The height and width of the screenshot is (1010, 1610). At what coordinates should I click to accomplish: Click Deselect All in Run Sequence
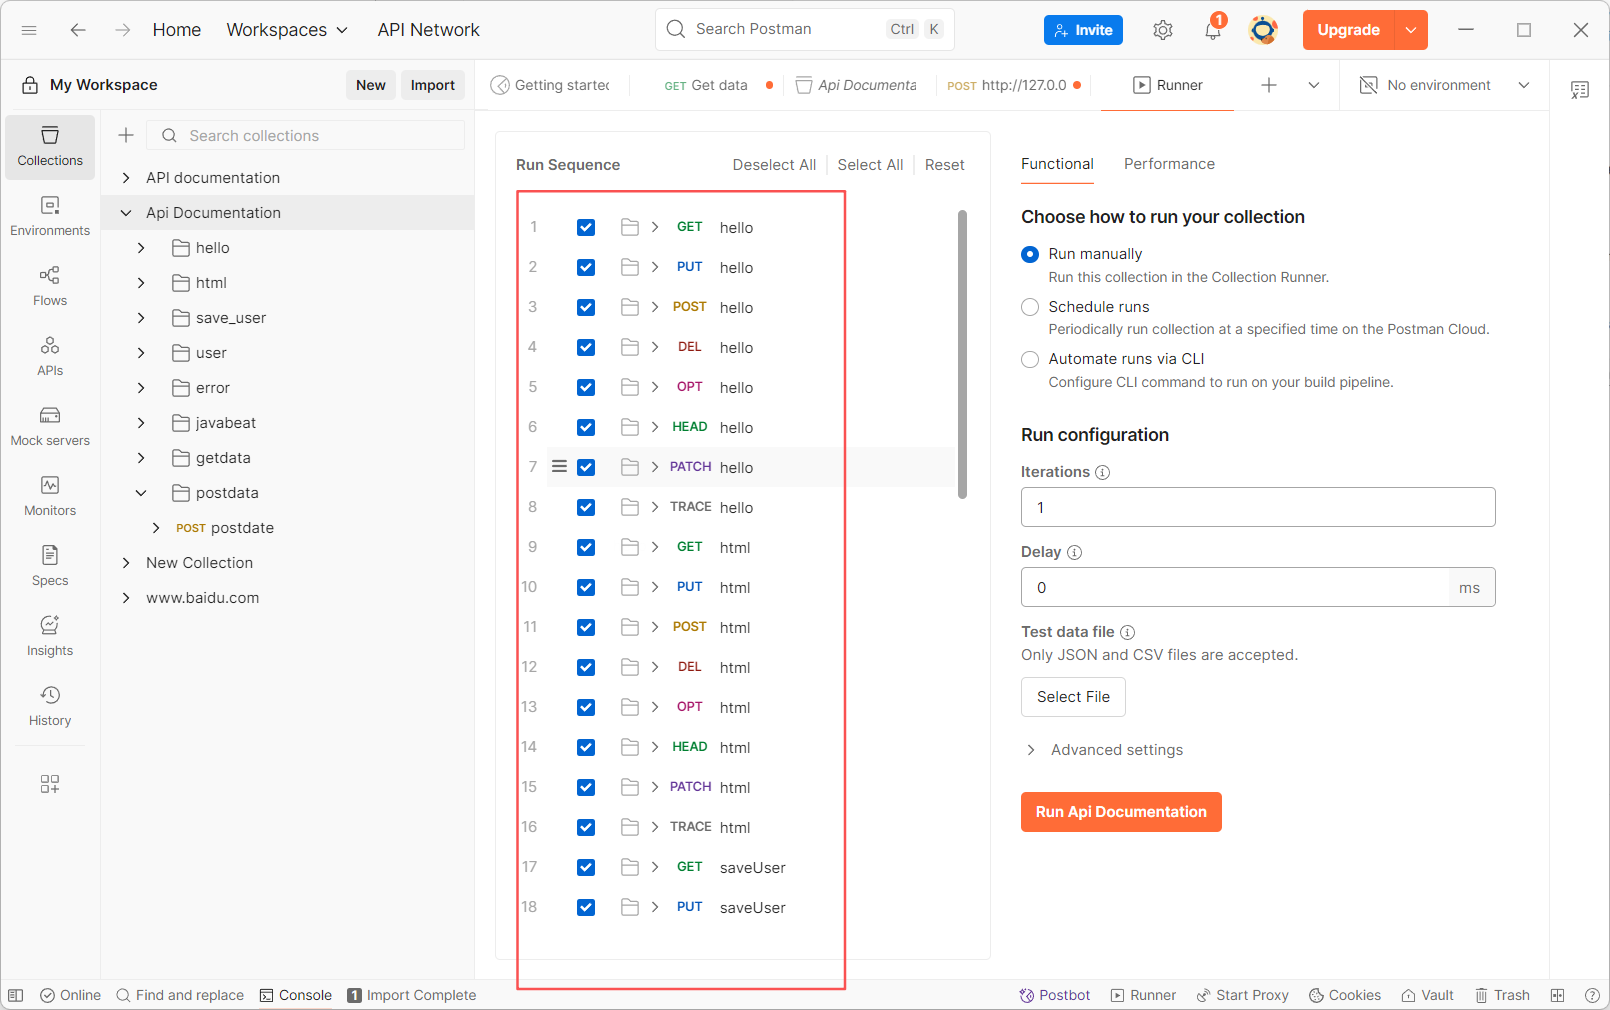(x=774, y=165)
